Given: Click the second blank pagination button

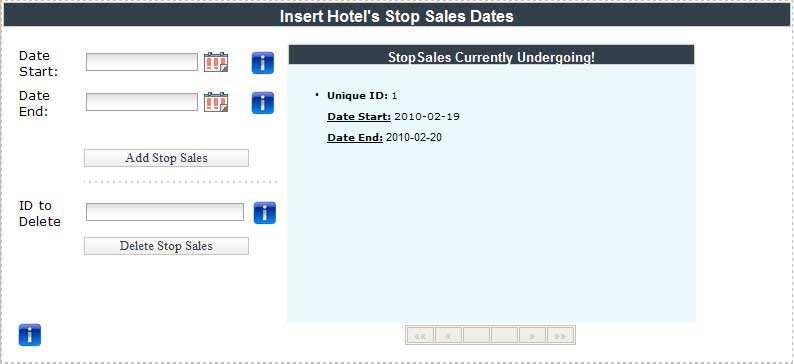Looking at the screenshot, I should click(x=504, y=336).
